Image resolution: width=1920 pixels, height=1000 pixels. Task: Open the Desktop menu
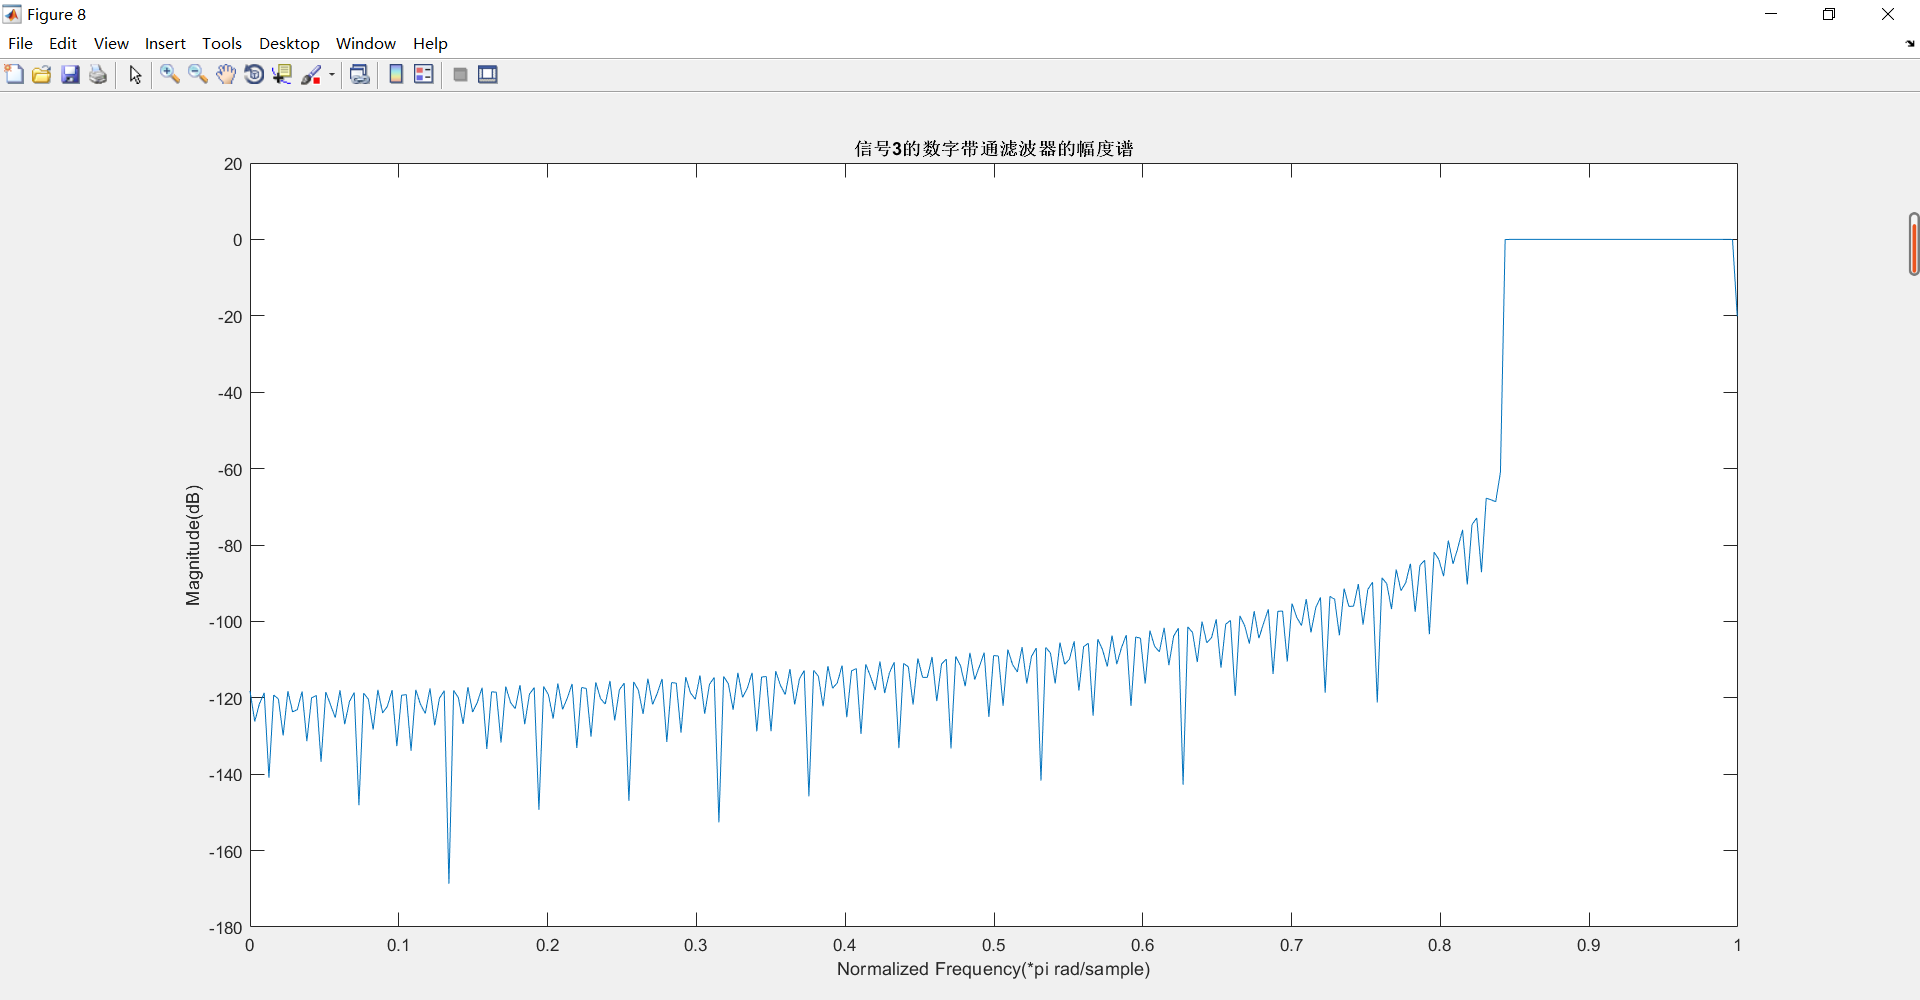289,44
